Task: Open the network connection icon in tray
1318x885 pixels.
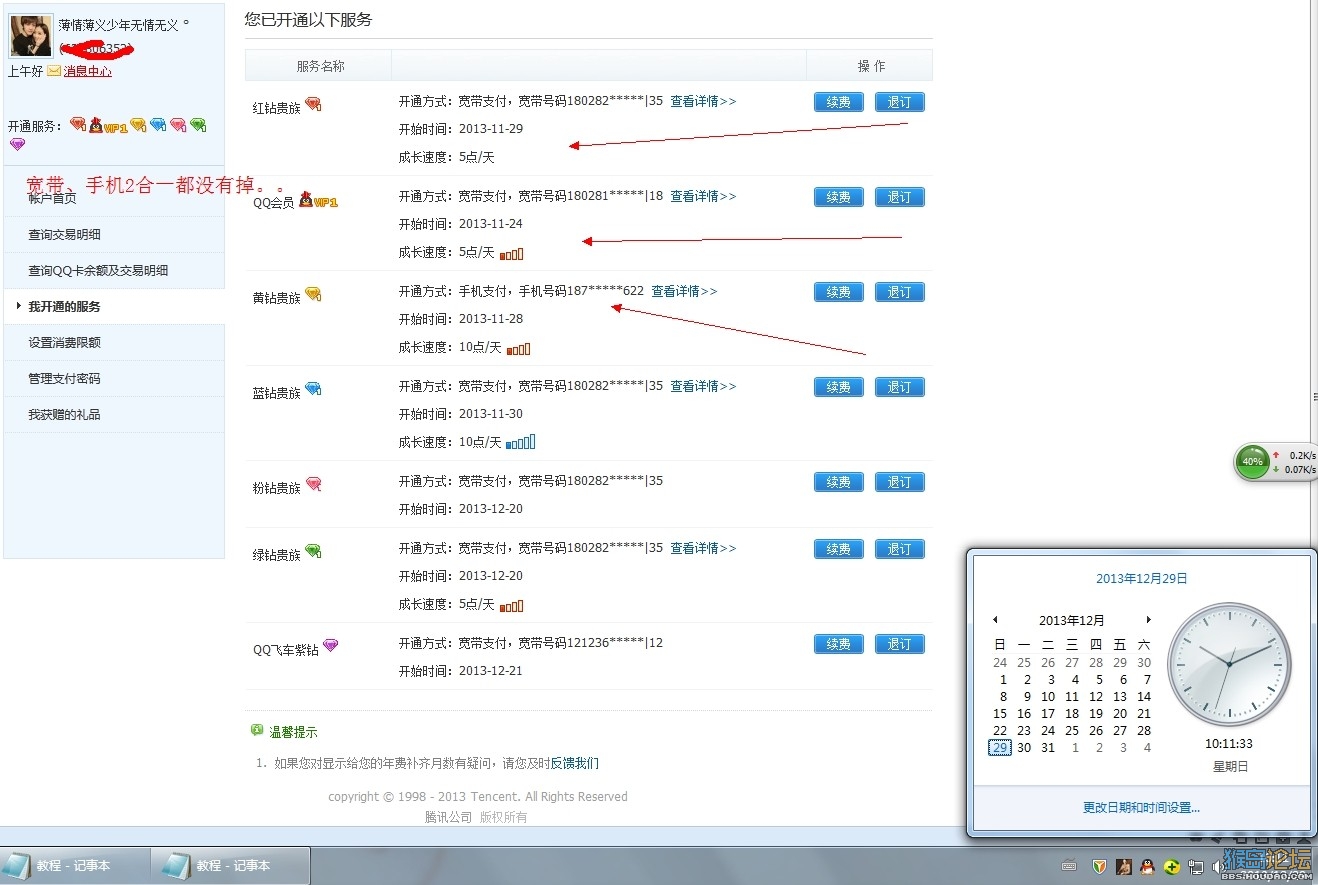Action: (1195, 866)
